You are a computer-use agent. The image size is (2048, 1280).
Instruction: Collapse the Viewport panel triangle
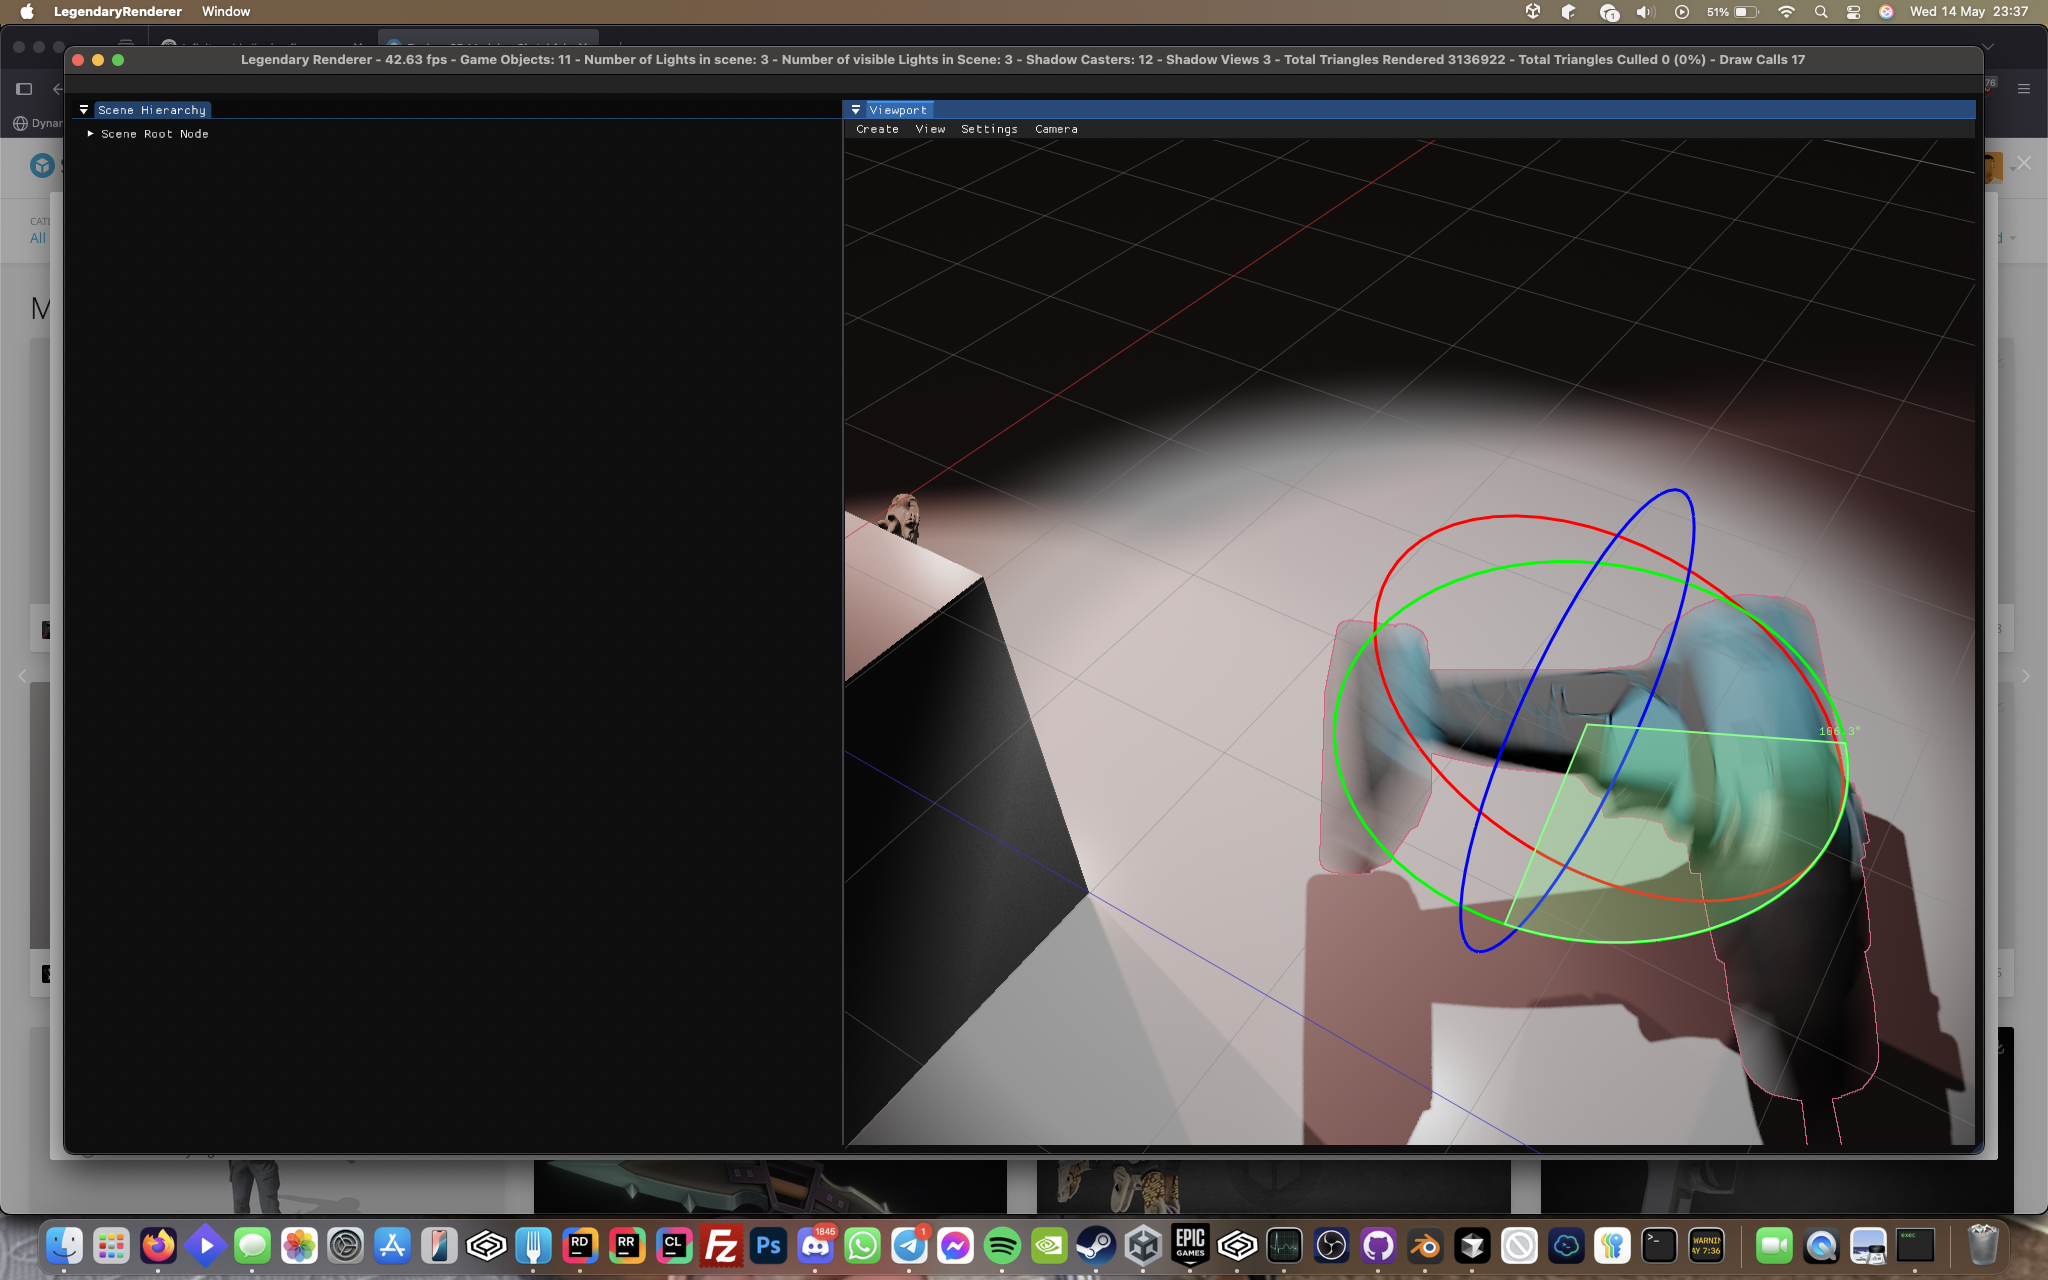tap(856, 110)
